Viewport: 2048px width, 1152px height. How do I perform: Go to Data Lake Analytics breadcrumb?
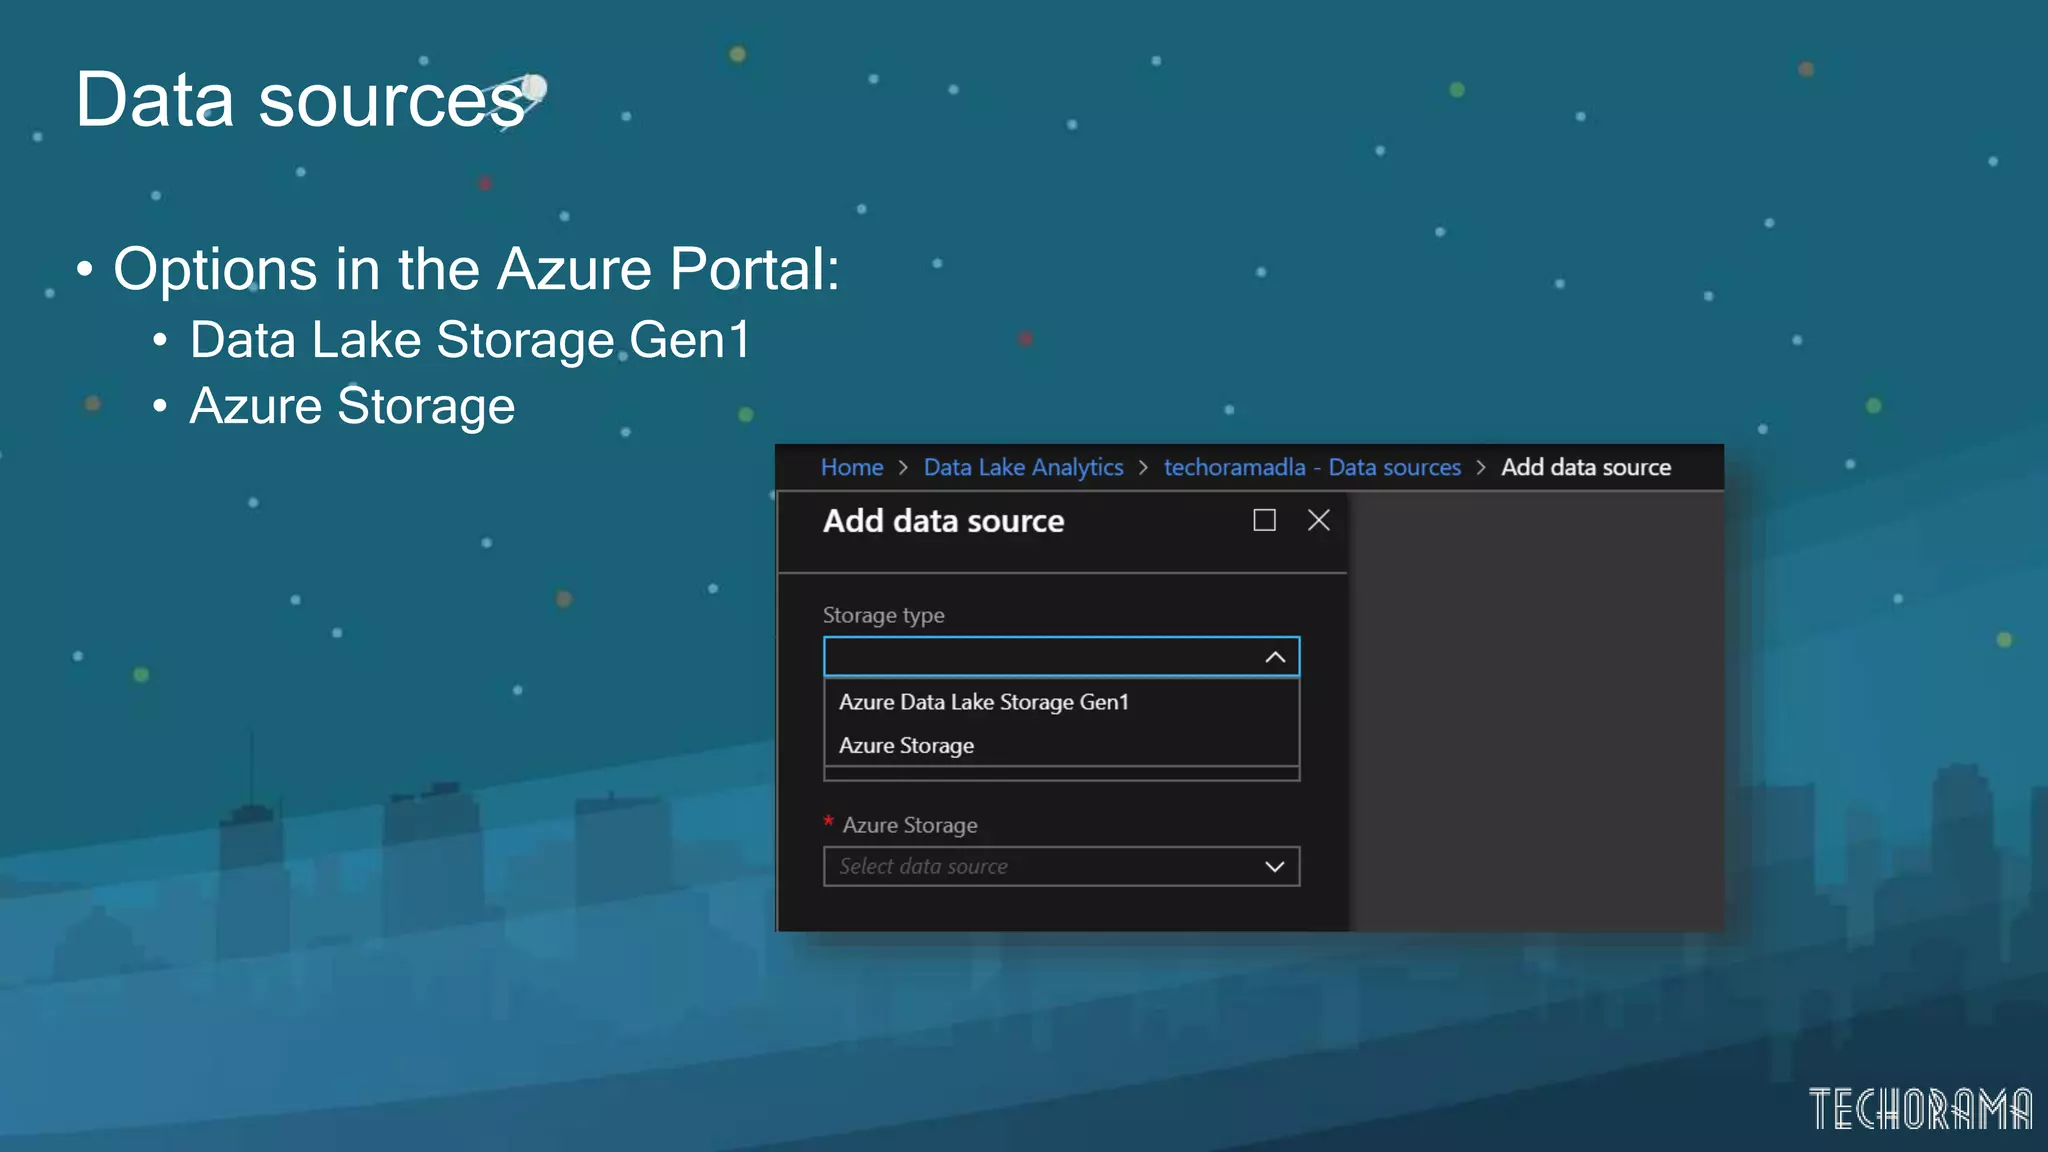pos(1023,467)
